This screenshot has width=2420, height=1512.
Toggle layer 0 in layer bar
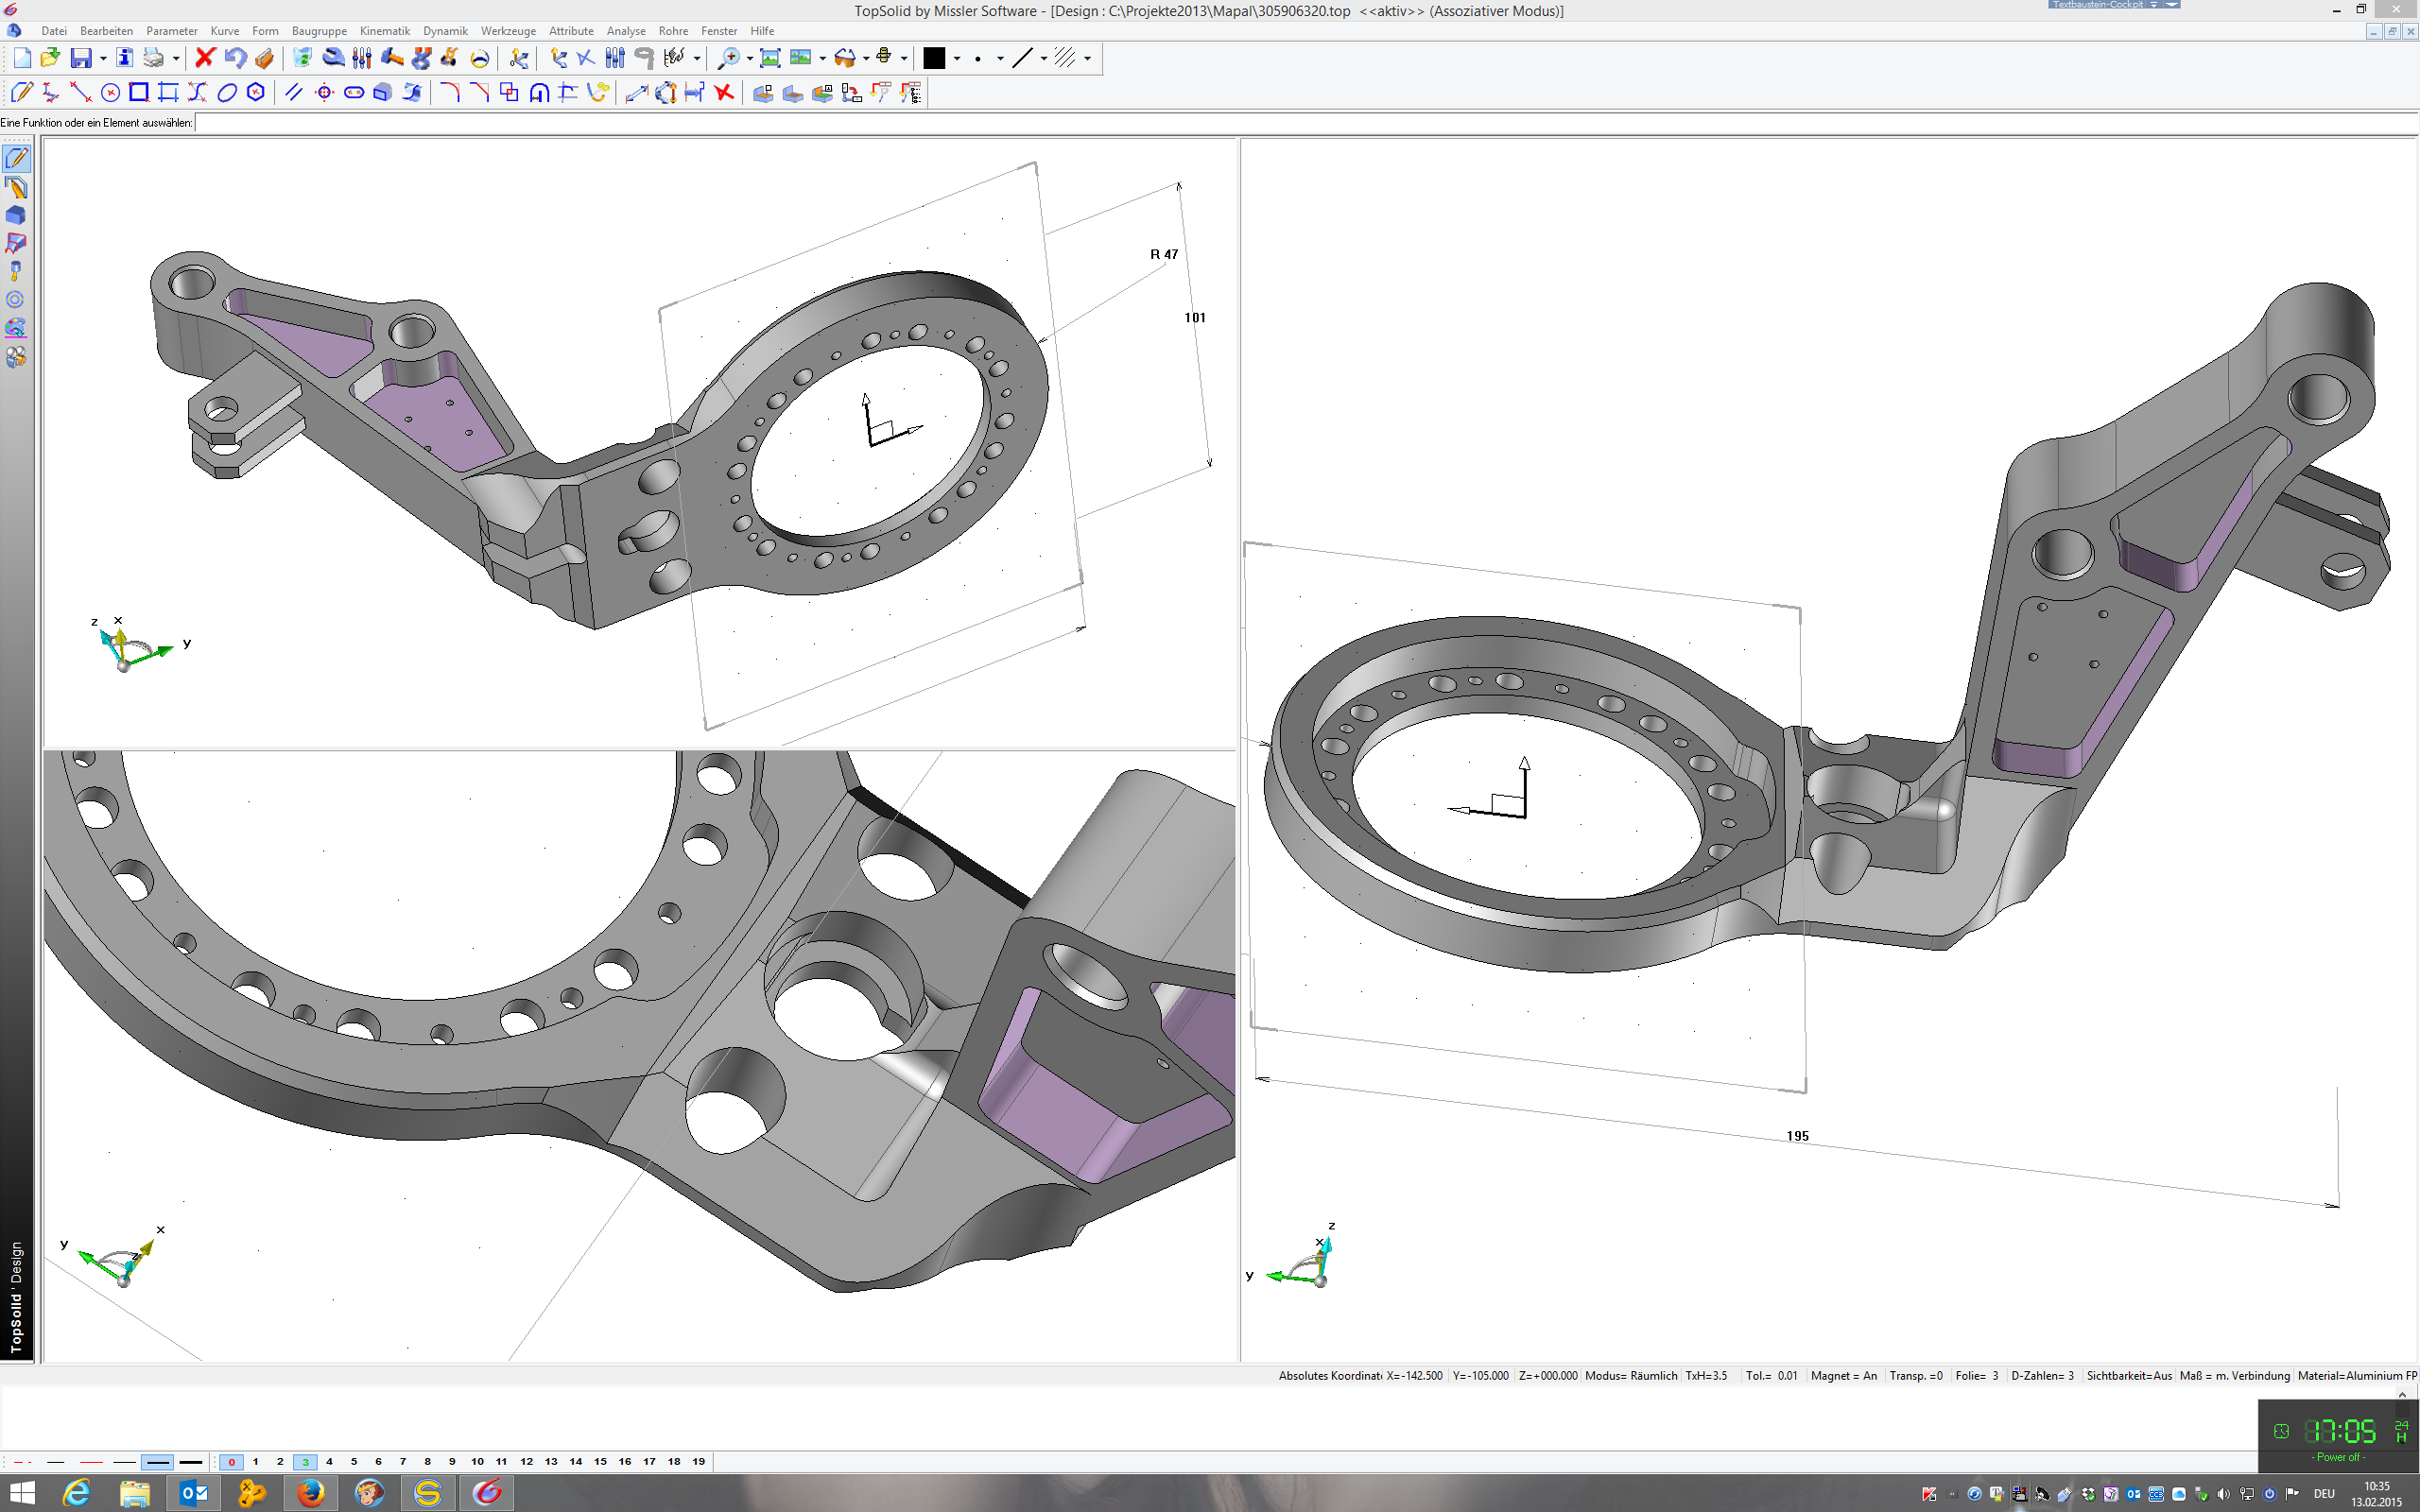(x=231, y=1462)
